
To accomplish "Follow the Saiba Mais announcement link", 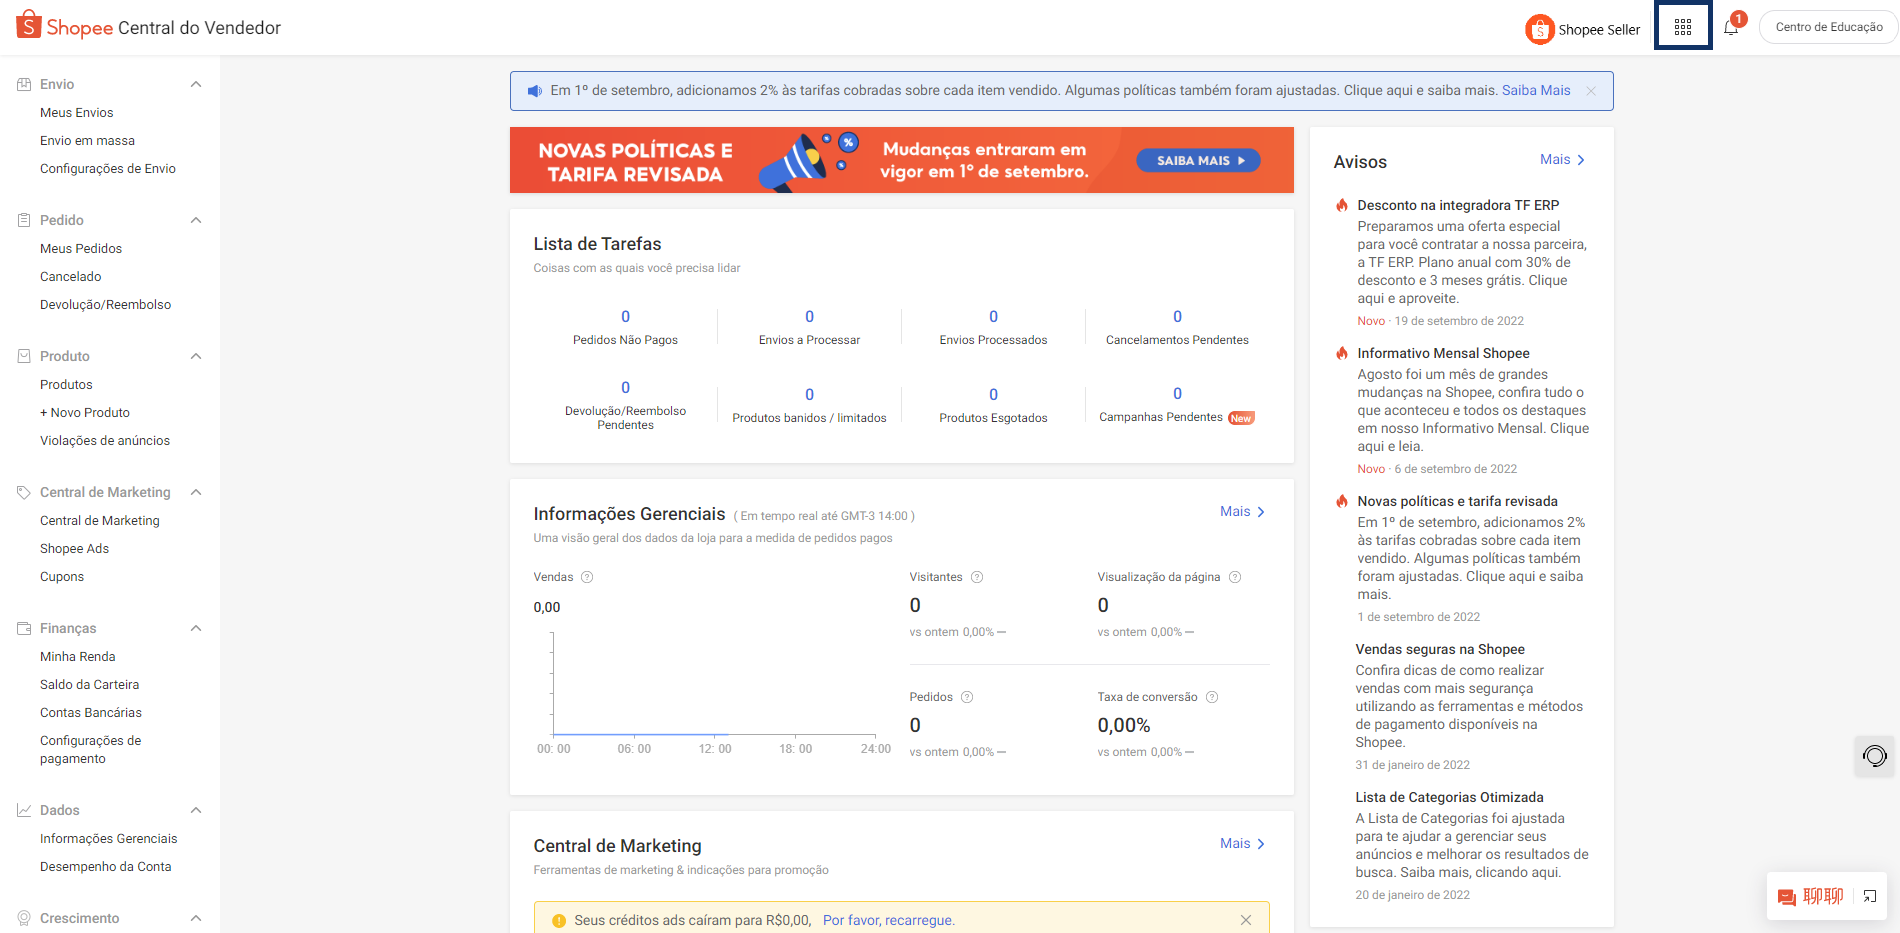I will click(1536, 91).
